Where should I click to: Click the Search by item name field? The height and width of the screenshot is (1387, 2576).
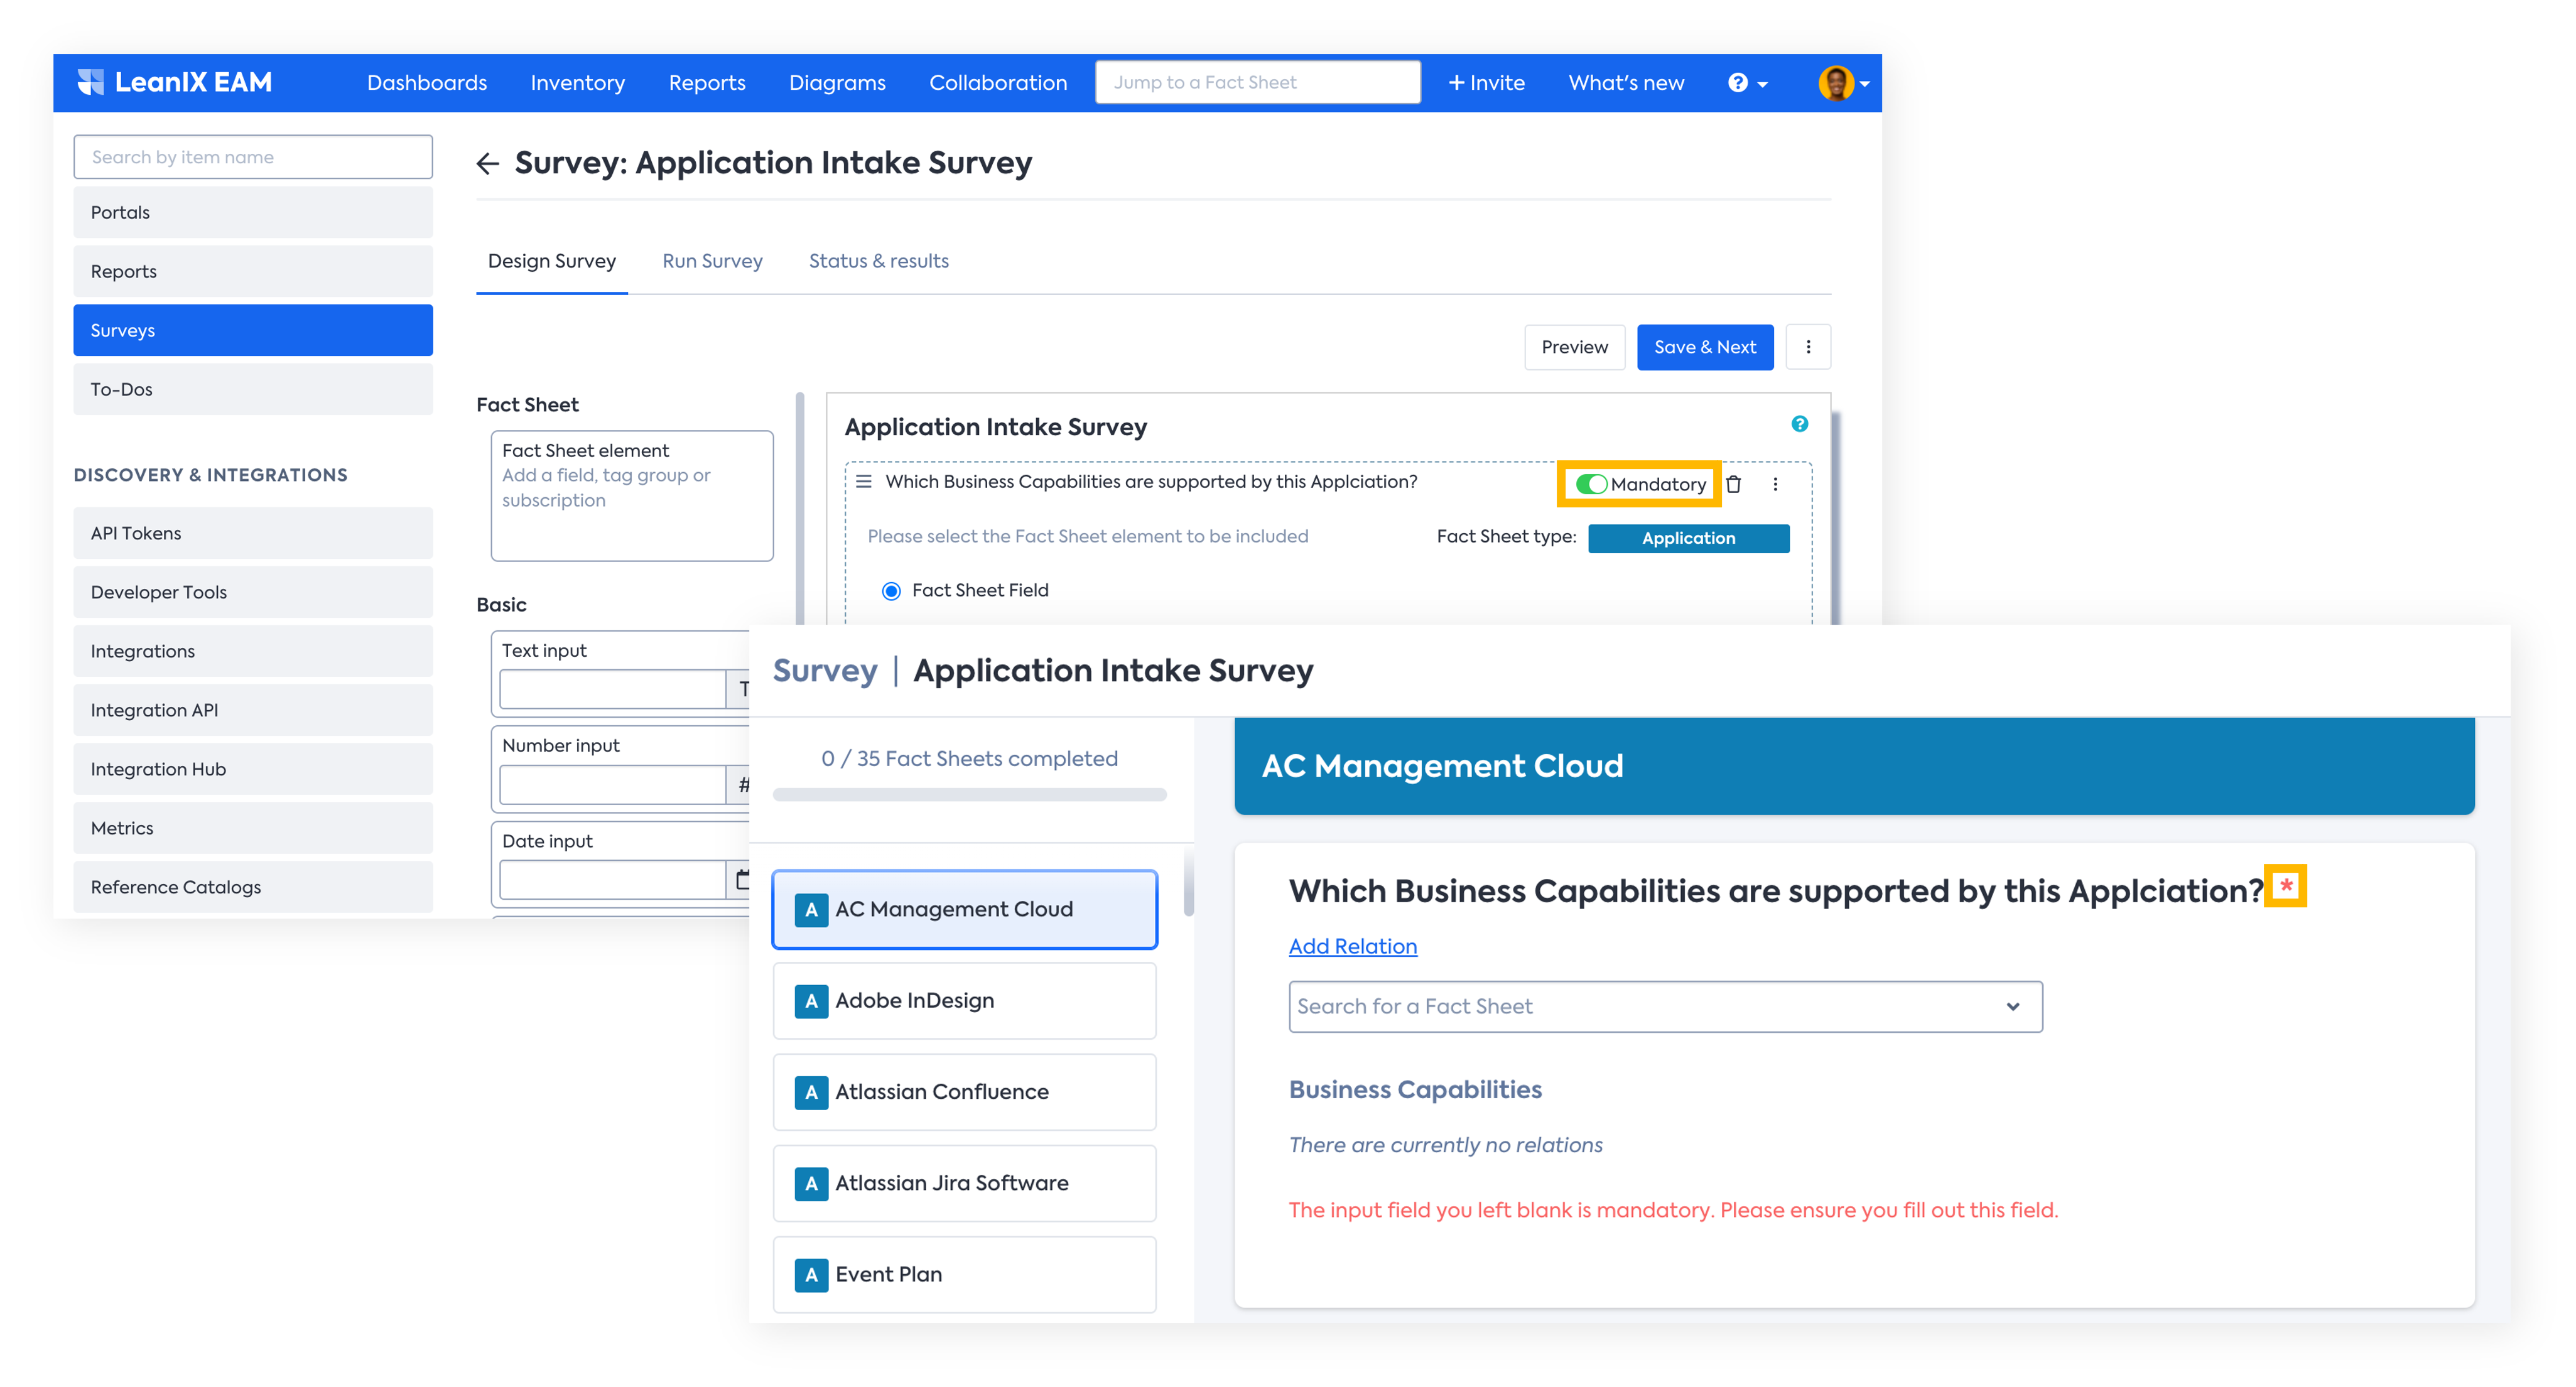tap(253, 157)
